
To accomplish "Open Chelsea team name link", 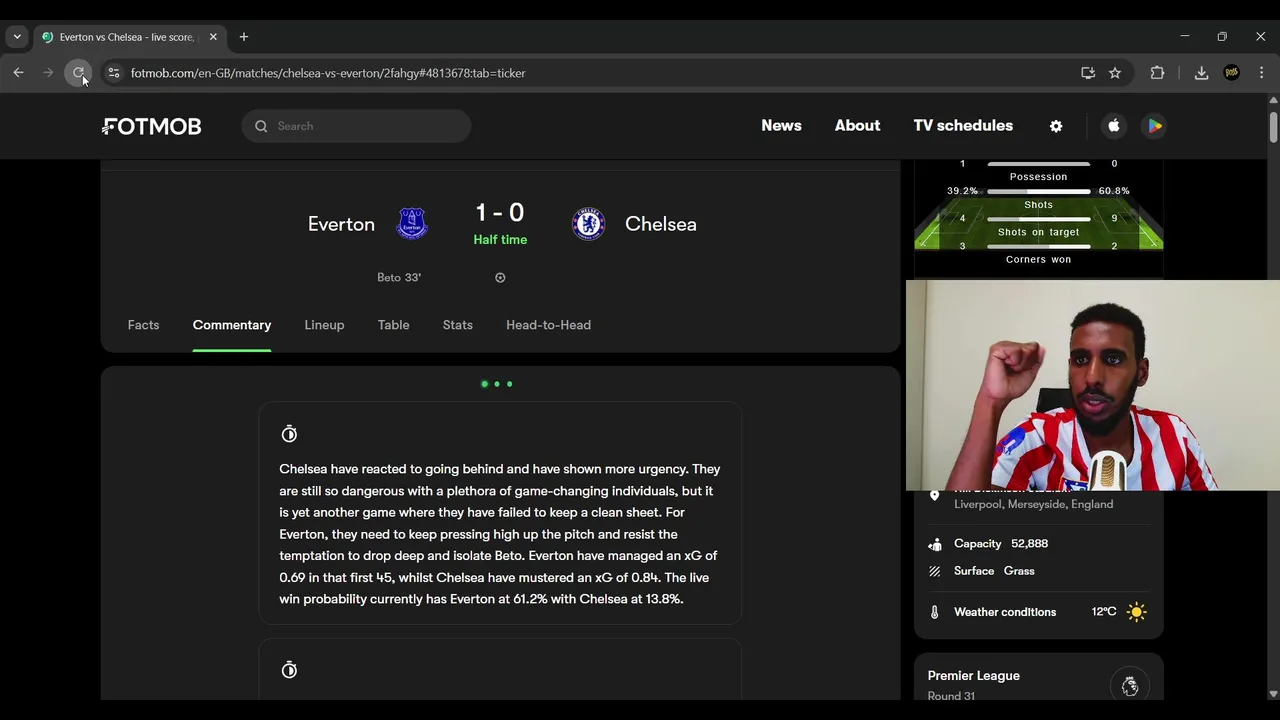I will click(x=661, y=224).
